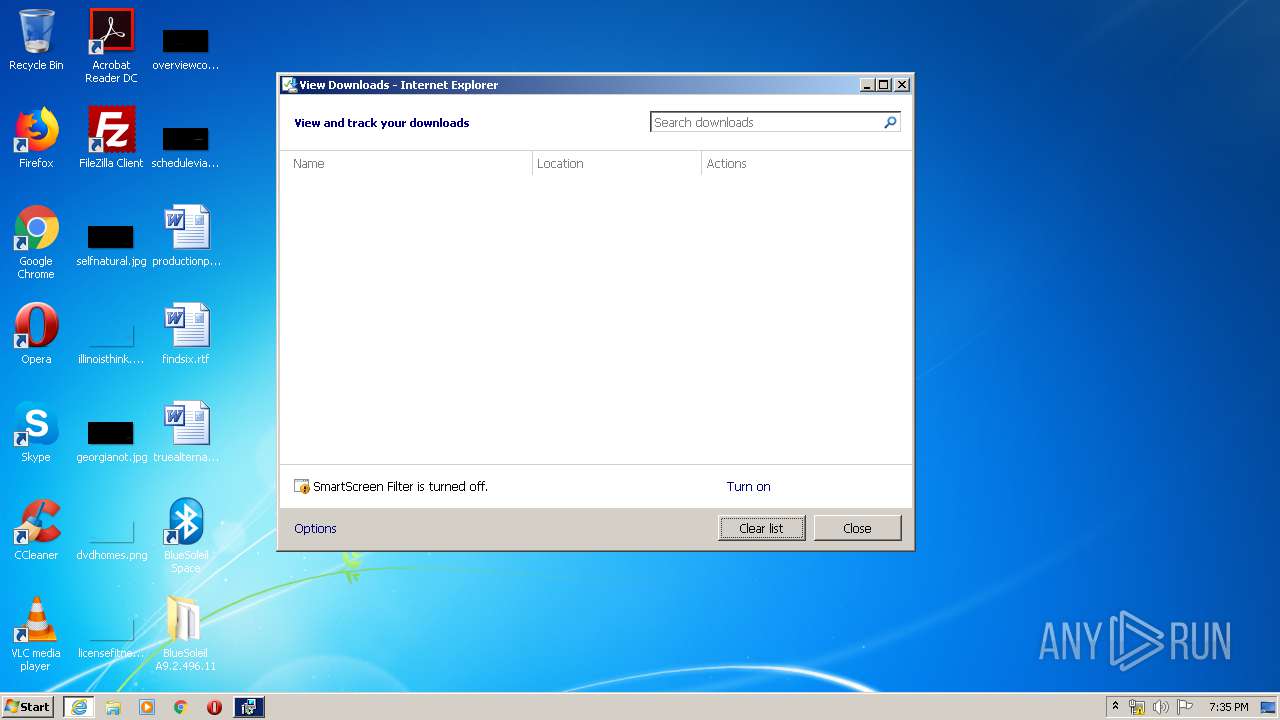This screenshot has width=1280, height=720.
Task: Click Chrome icon in taskbar
Action: 181,707
